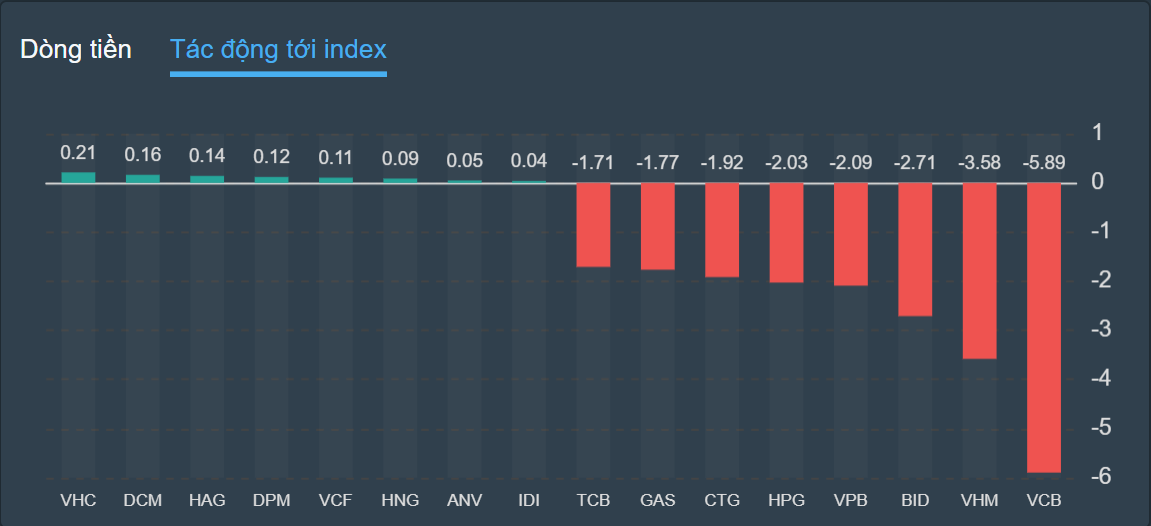Select the red GAS bar
Image resolution: width=1151 pixels, height=526 pixels.
pos(658,226)
